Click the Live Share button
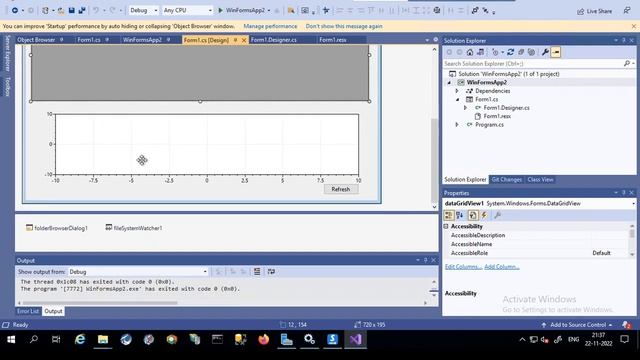640x360 pixels. tap(594, 11)
